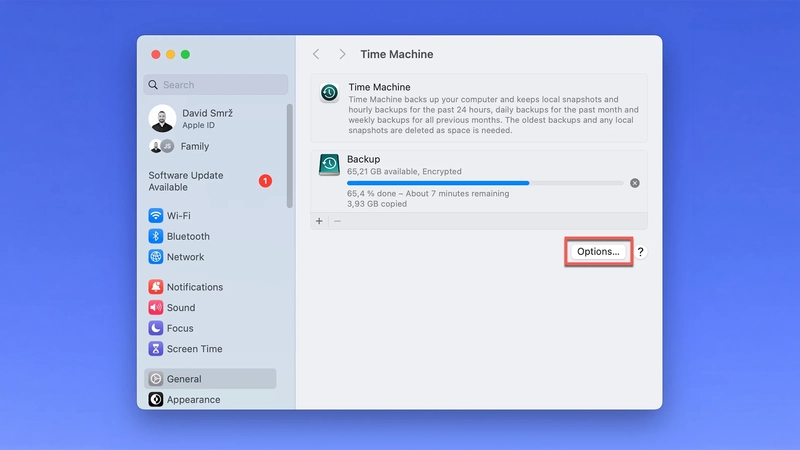This screenshot has height=450, width=800.
Task: Select the Network globe icon
Action: pyautogui.click(x=156, y=257)
